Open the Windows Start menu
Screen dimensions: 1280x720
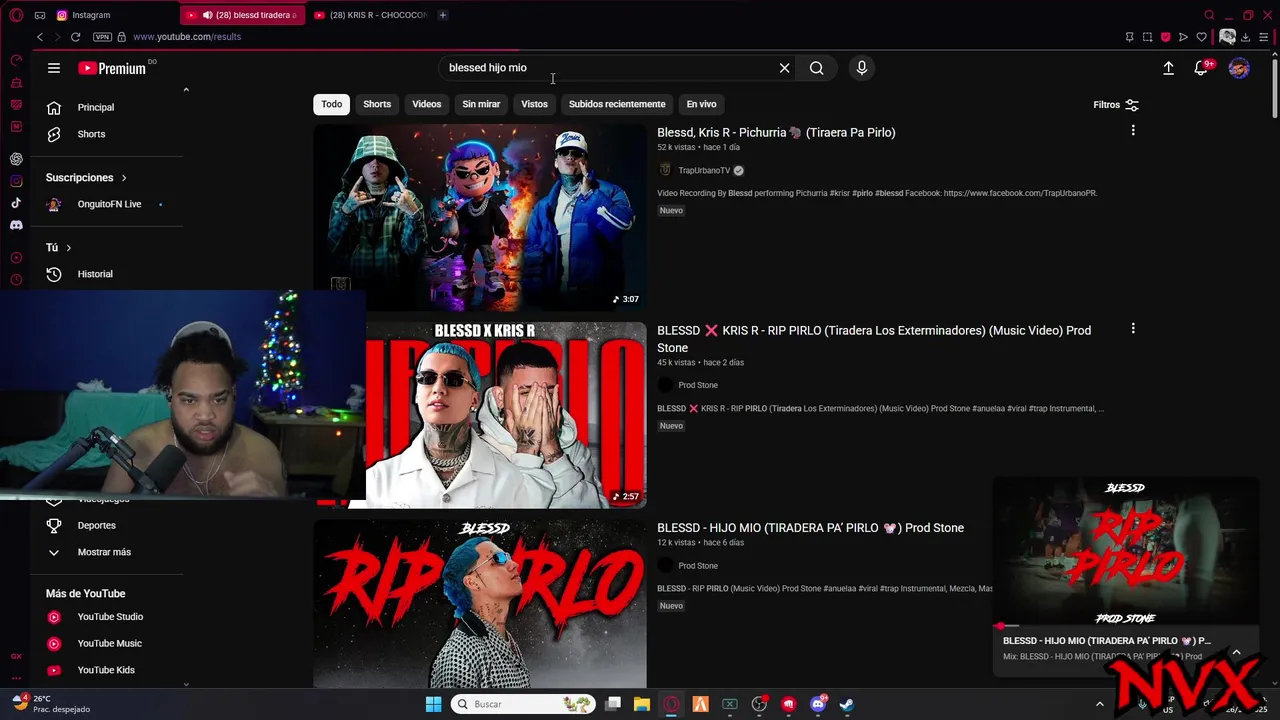(x=433, y=704)
